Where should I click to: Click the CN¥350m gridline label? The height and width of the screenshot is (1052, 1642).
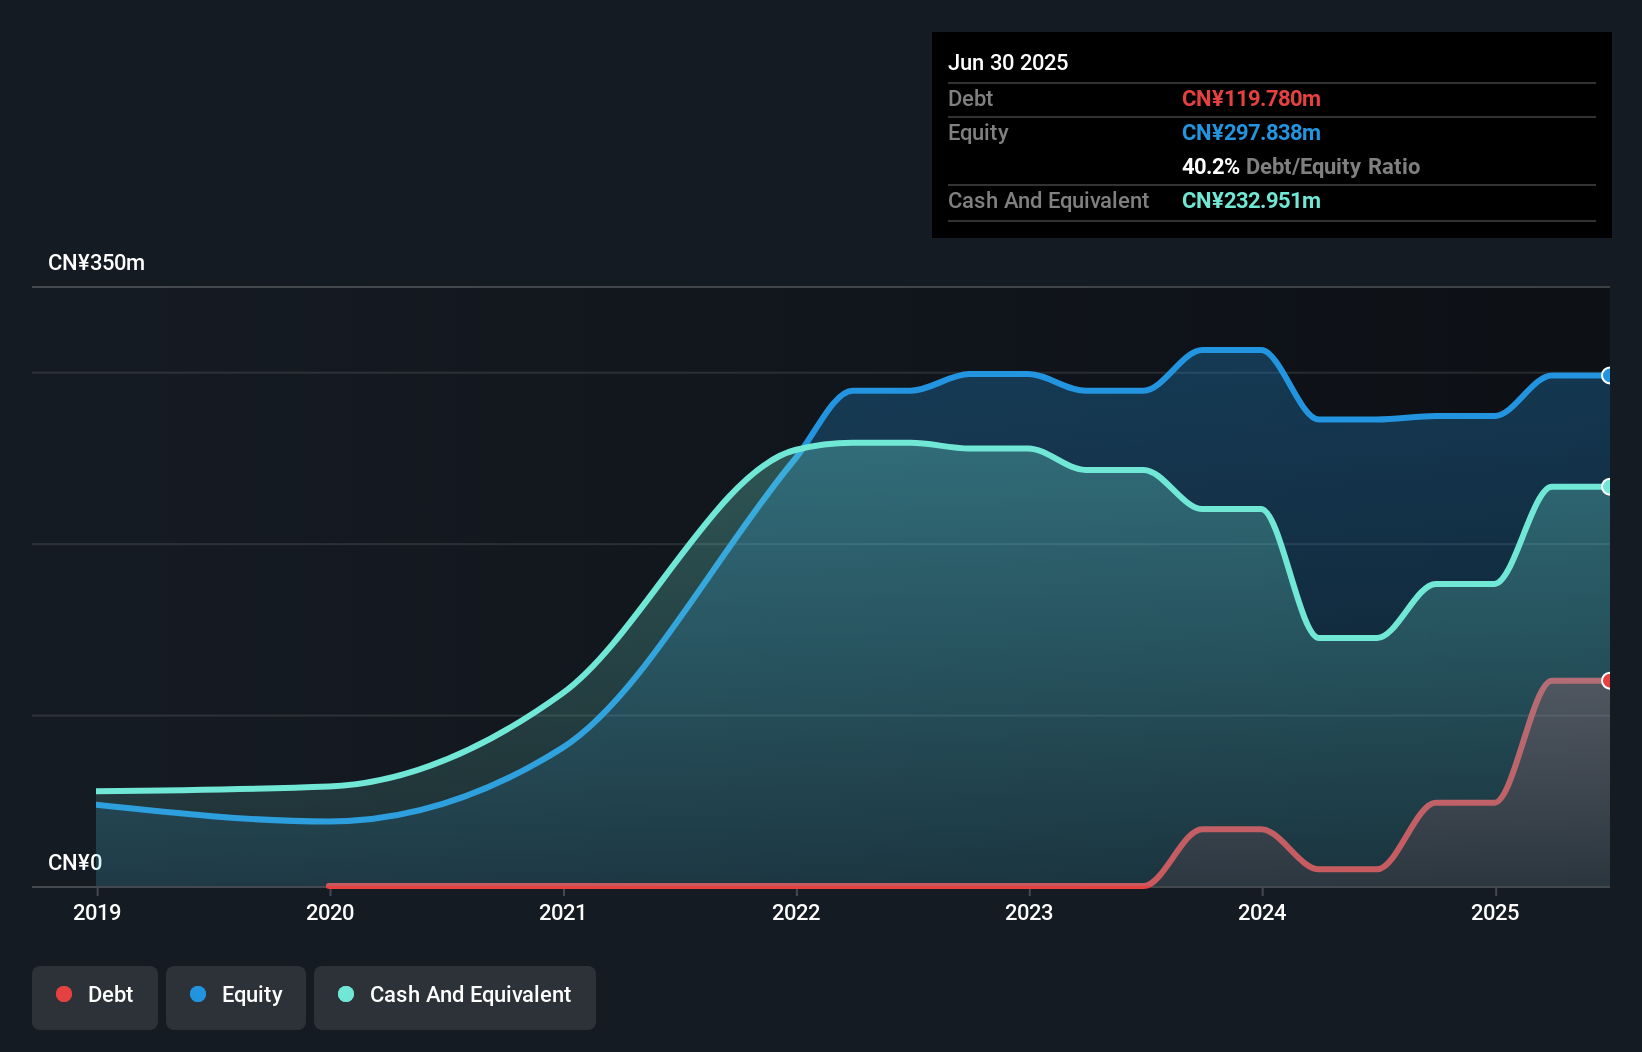coord(97,262)
